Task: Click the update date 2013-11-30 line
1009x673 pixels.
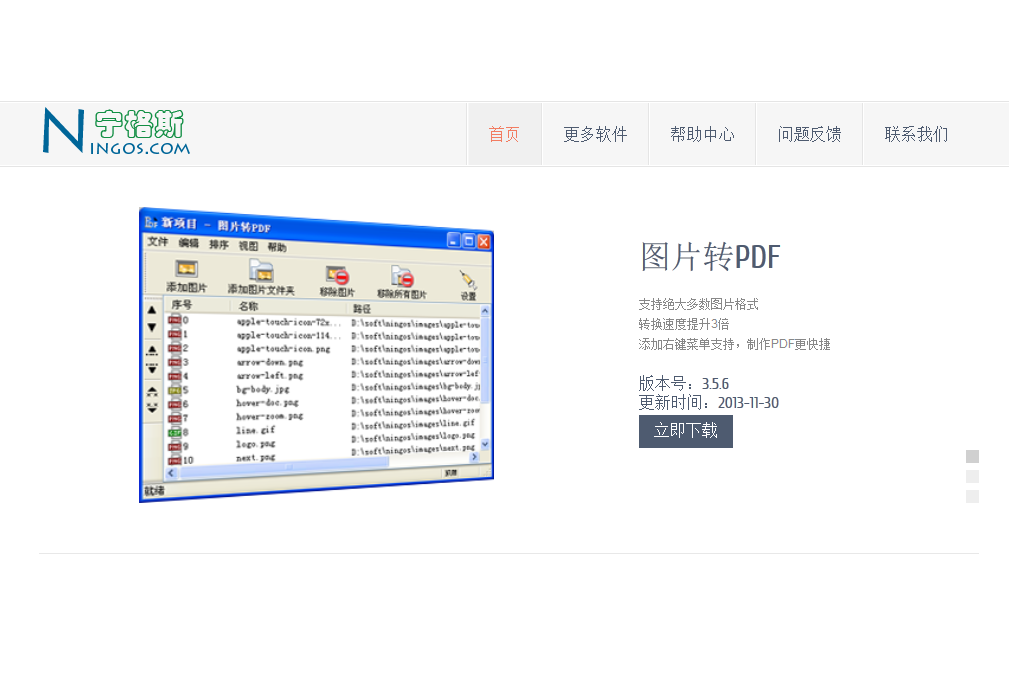Action: tap(708, 403)
